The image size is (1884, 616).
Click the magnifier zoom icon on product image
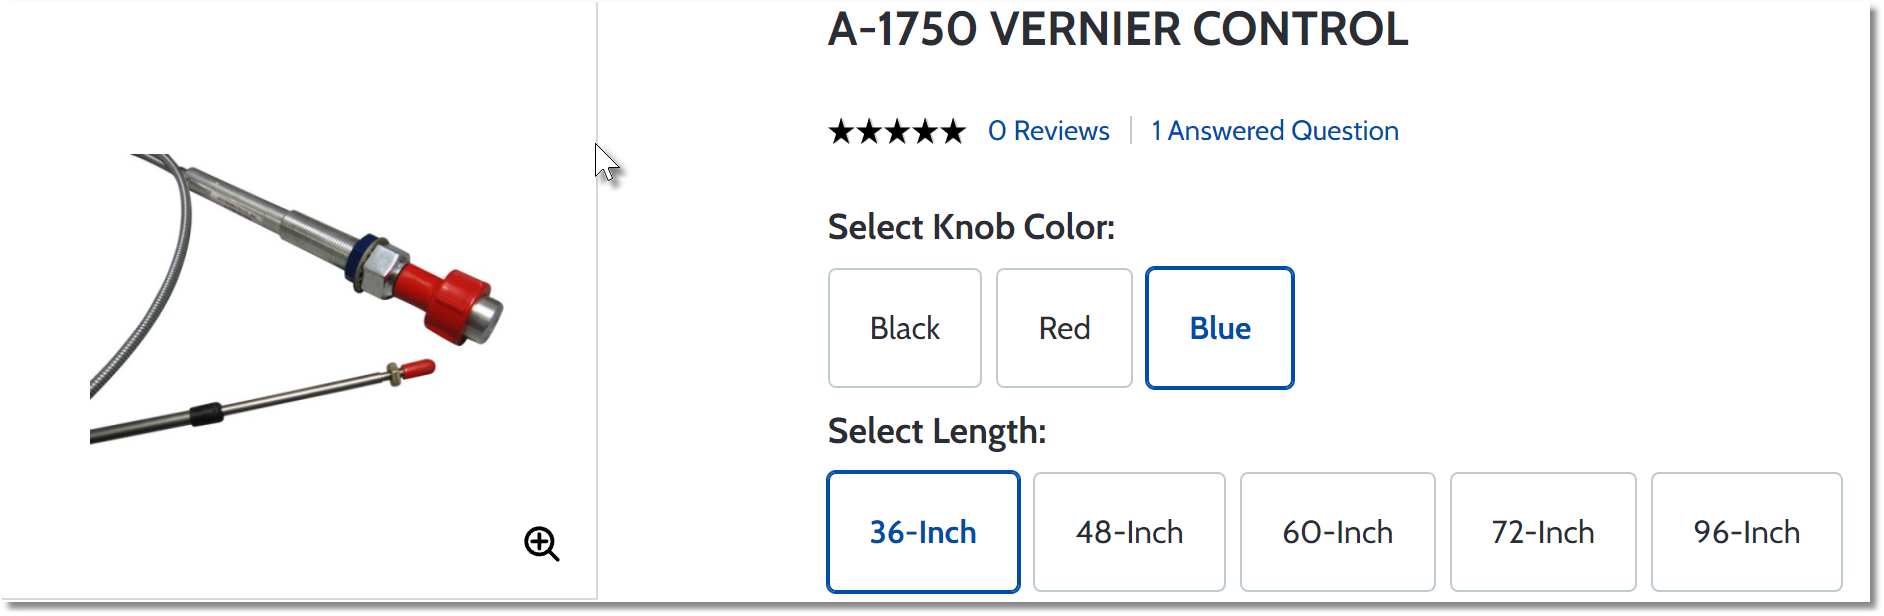[542, 544]
